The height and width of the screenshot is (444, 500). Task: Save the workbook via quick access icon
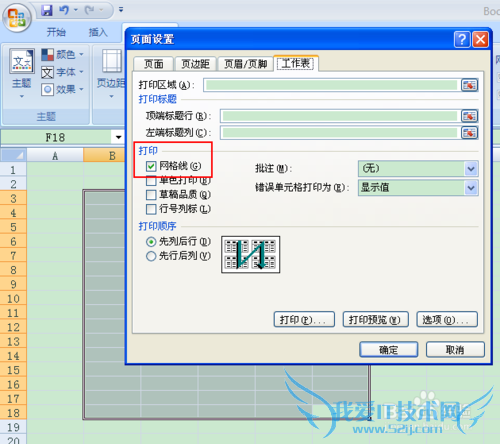[47, 10]
